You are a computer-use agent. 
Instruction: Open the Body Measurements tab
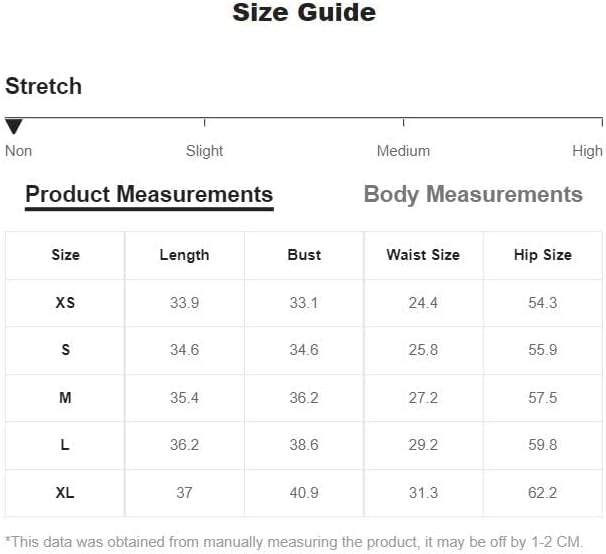tap(473, 194)
